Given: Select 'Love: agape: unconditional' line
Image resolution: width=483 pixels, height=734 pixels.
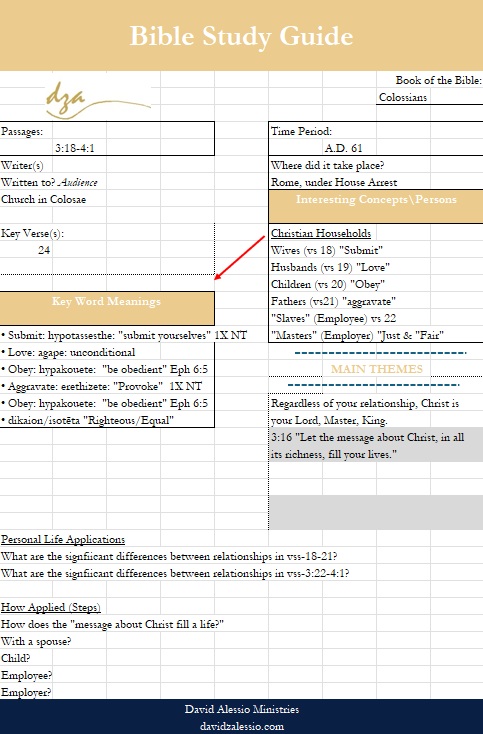Looking at the screenshot, I should (x=68, y=352).
